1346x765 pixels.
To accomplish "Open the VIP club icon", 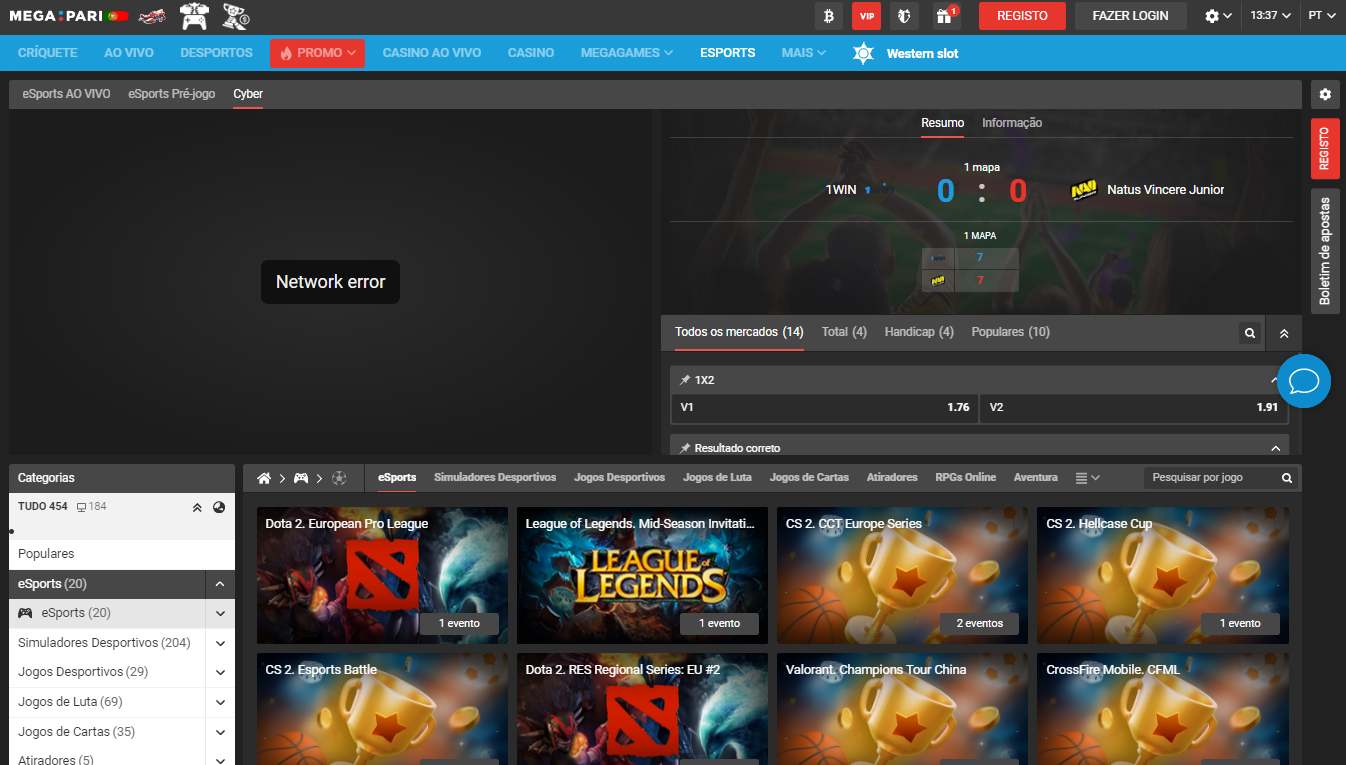I will (x=866, y=16).
